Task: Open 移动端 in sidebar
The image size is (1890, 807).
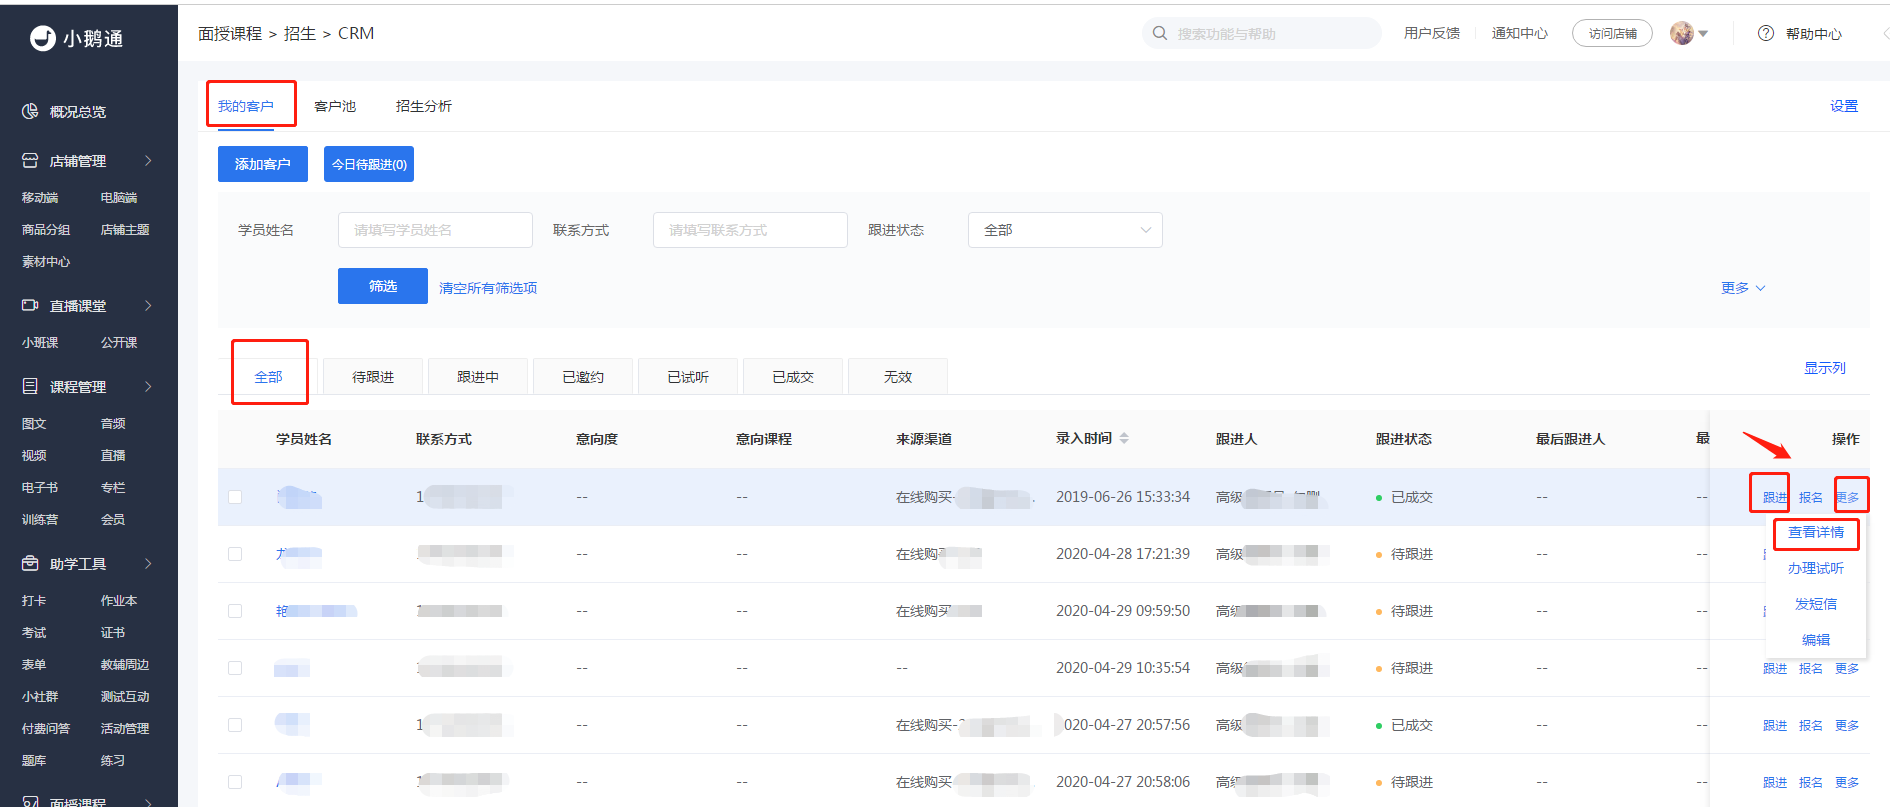Action: click(x=40, y=198)
